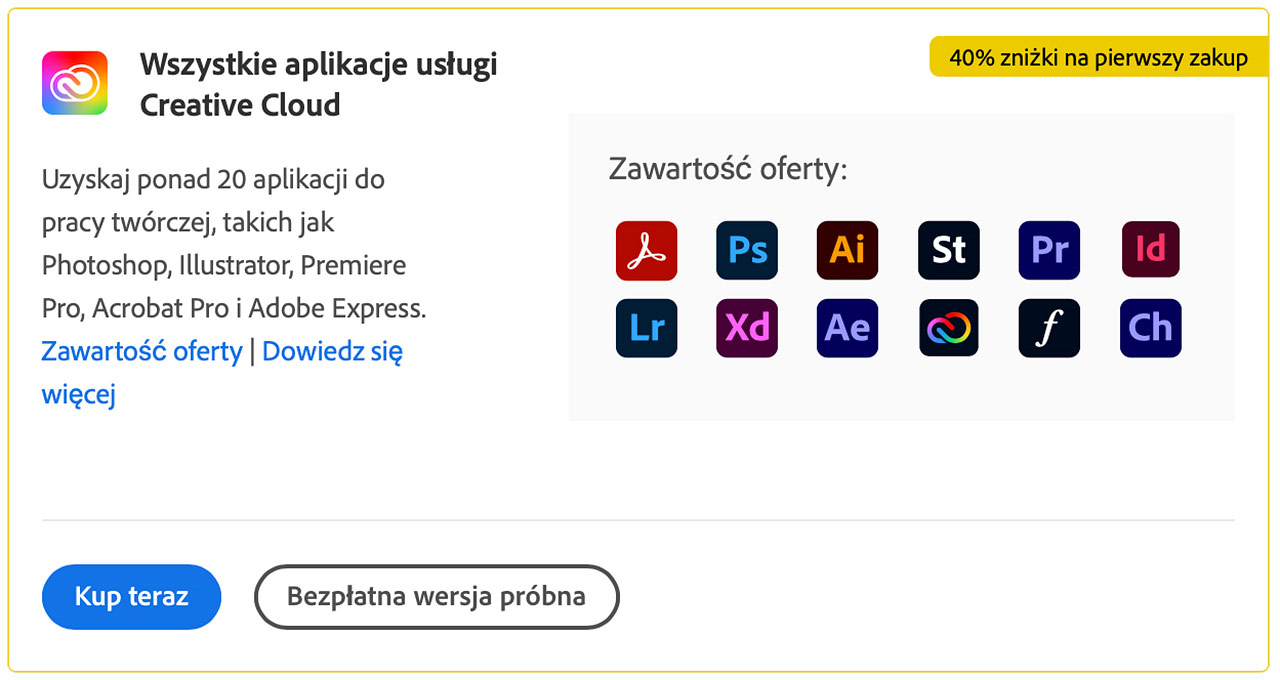This screenshot has height=680, width=1280.
Task: Click the Adobe Stock icon
Action: [x=948, y=251]
